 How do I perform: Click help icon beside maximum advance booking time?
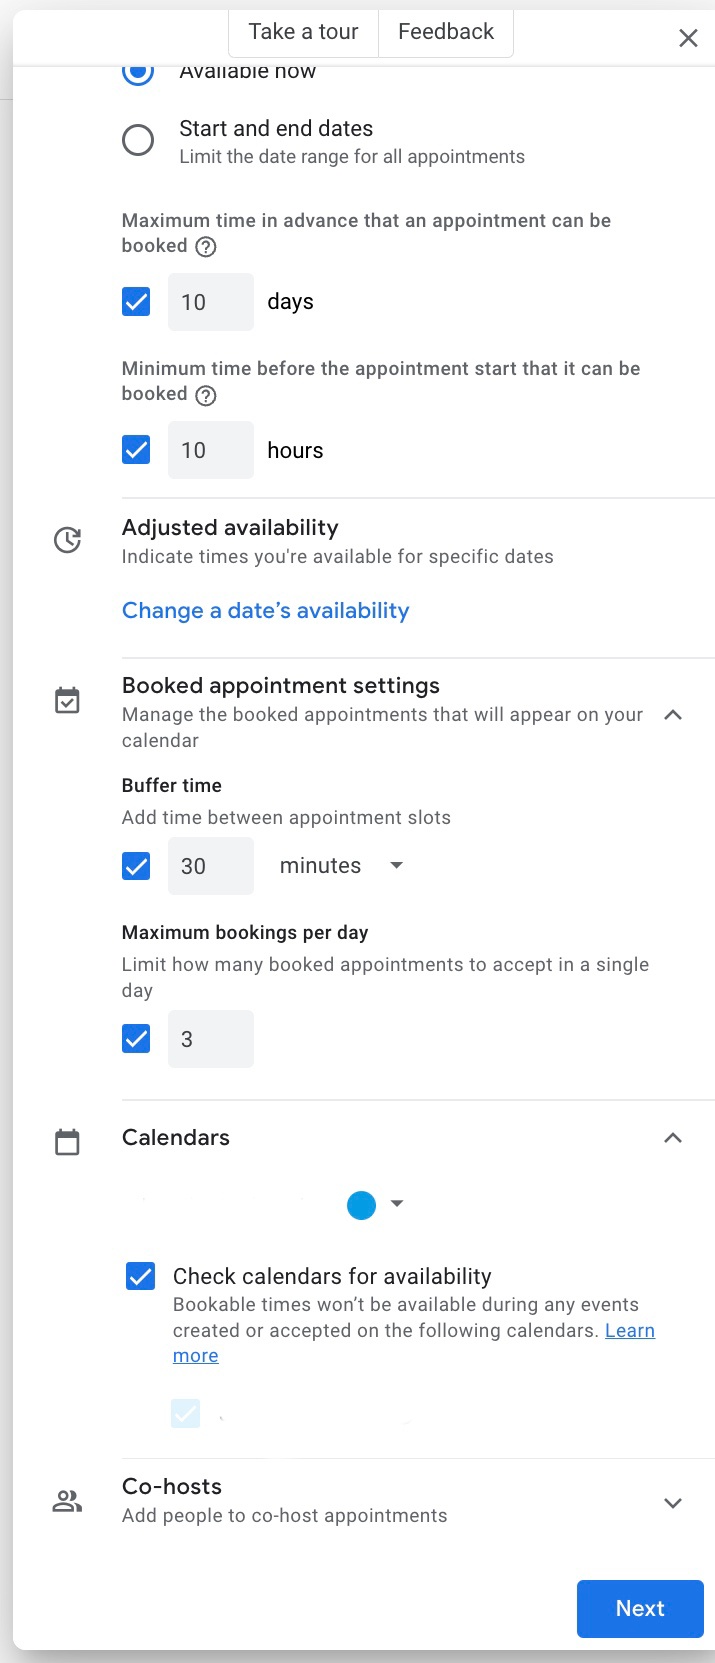(206, 247)
